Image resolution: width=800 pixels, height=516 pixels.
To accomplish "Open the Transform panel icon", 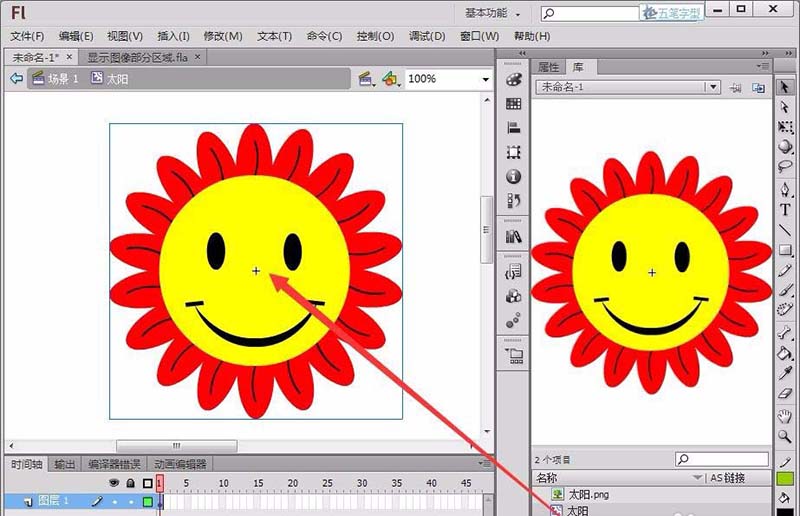I will coord(513,152).
